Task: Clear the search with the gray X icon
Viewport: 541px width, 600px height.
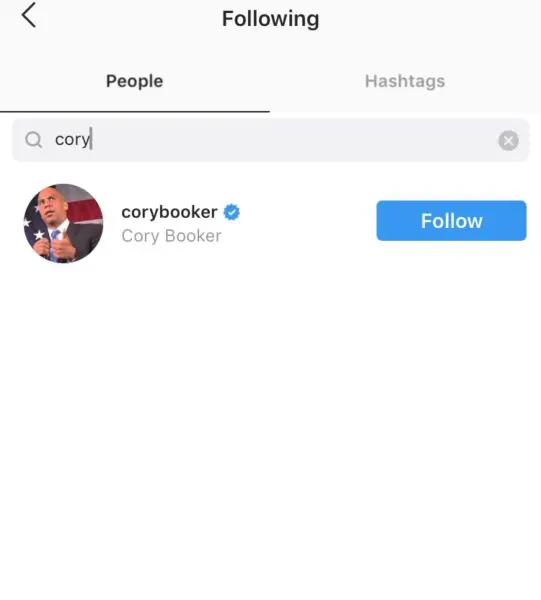Action: 508,140
